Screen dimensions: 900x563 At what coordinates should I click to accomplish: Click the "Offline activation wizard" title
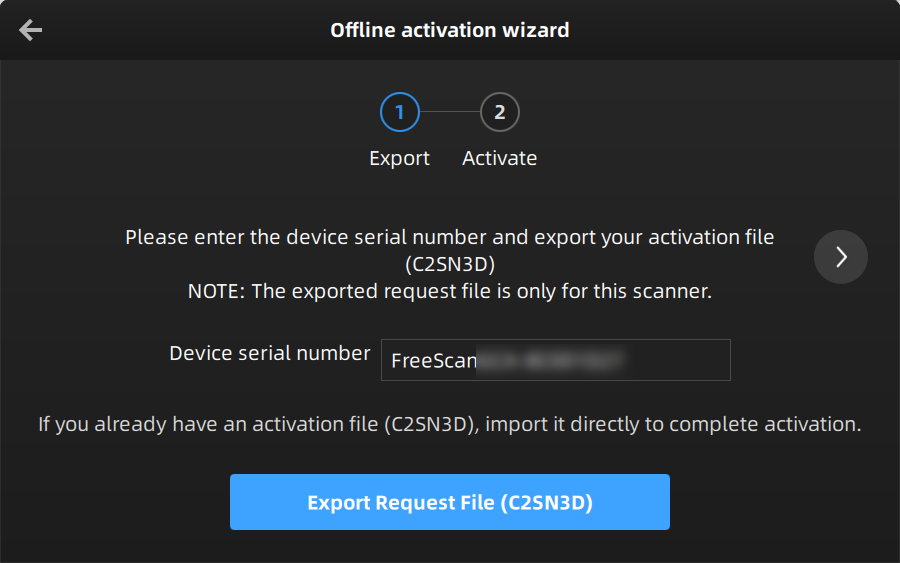(450, 30)
